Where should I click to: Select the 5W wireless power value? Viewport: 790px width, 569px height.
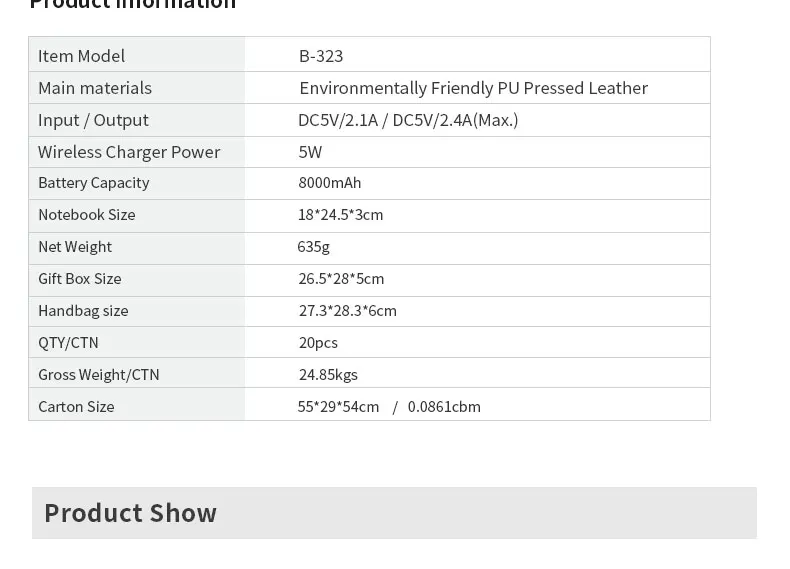310,152
